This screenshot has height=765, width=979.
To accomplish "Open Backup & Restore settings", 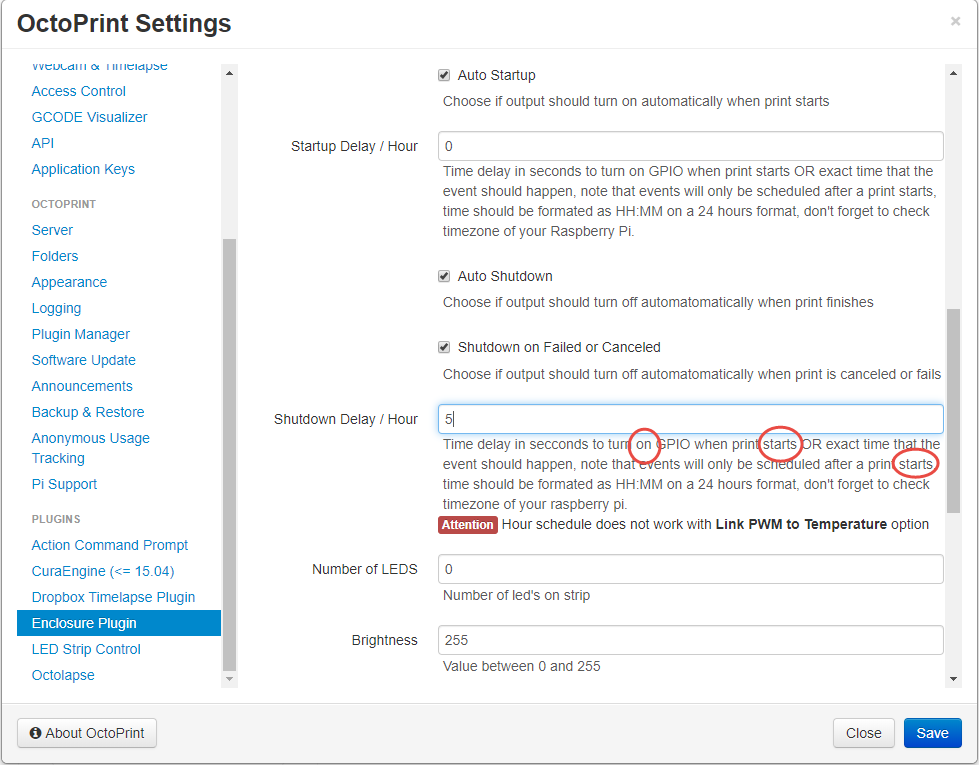I will click(x=87, y=411).
